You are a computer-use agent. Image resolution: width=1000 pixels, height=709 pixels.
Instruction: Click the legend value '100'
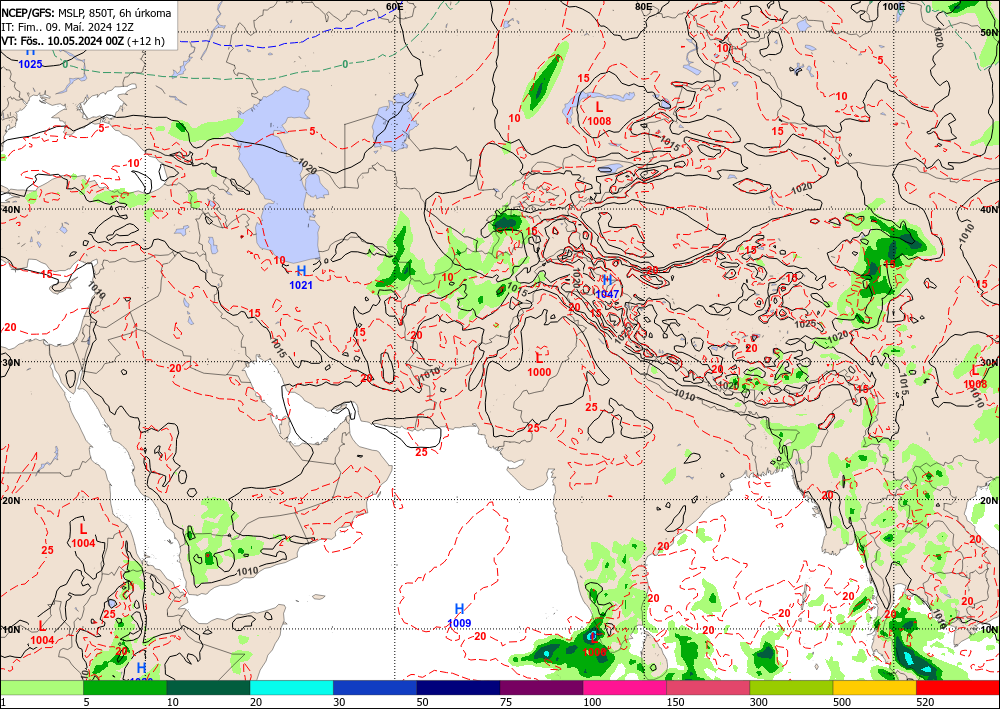591,702
